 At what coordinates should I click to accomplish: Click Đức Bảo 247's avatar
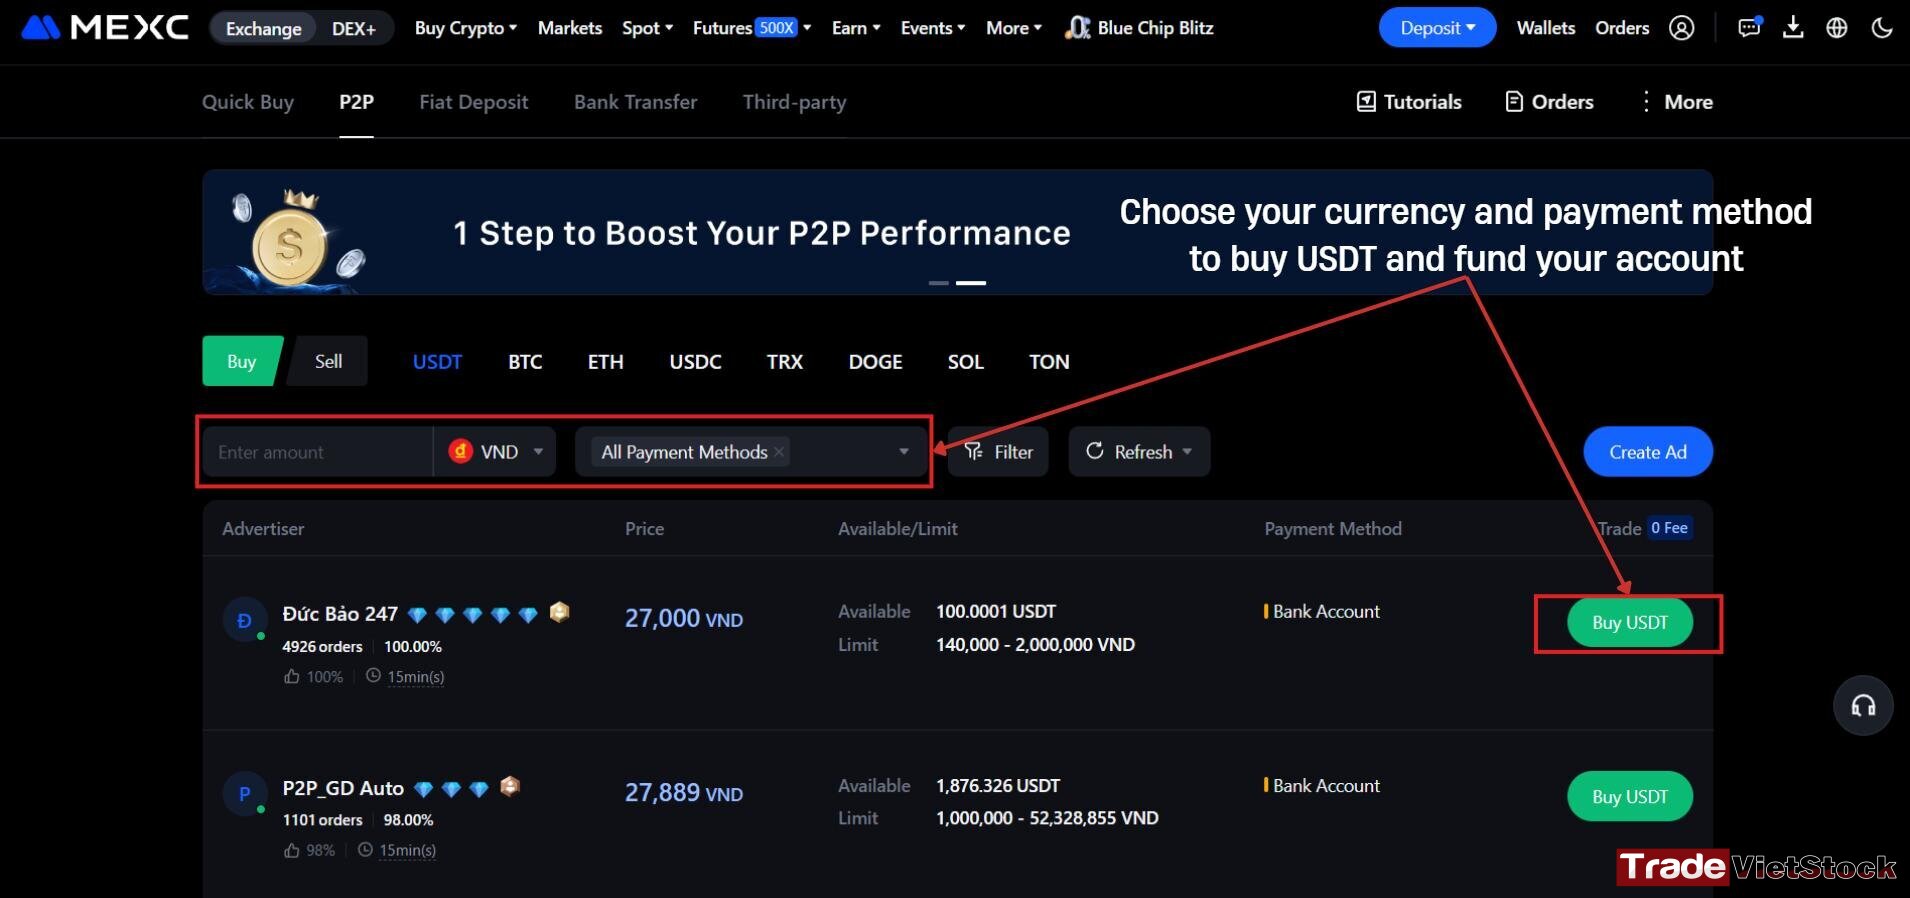pyautogui.click(x=244, y=620)
